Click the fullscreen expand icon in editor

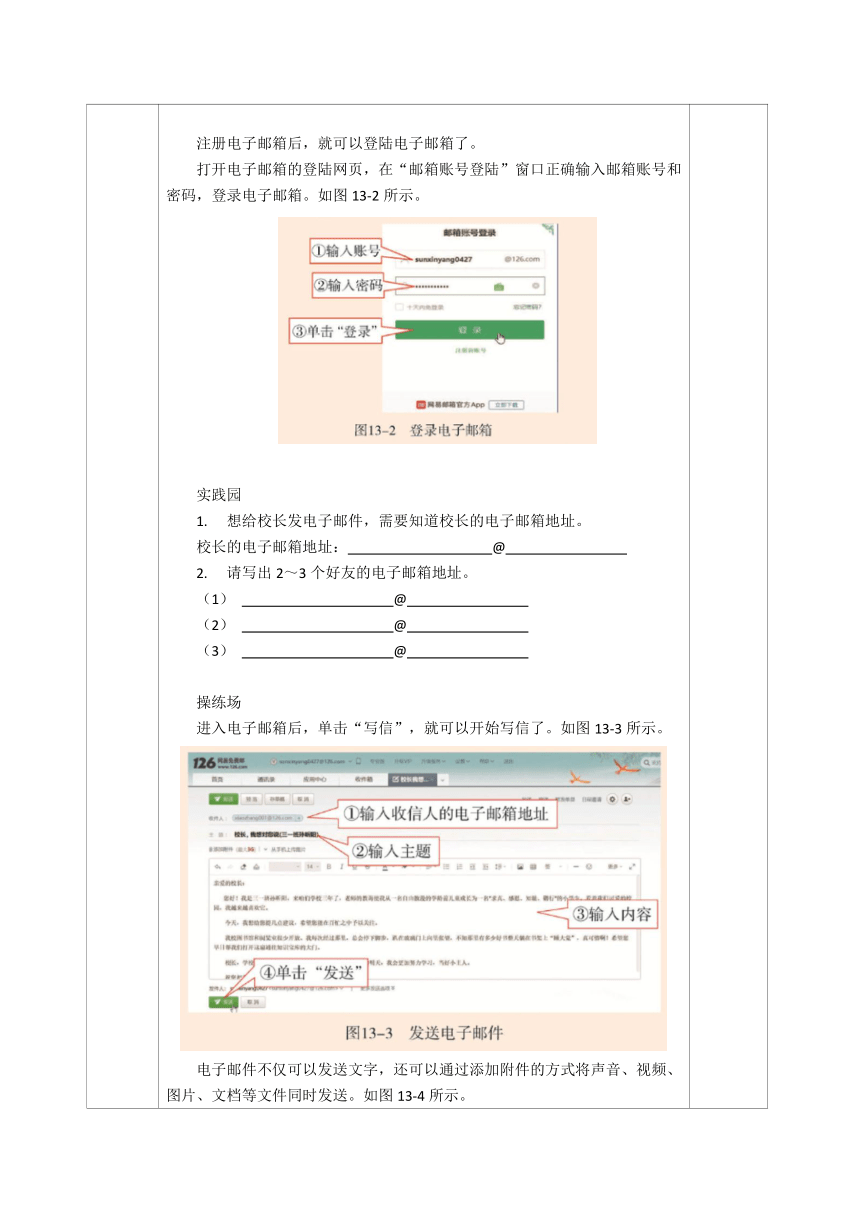[x=632, y=867]
